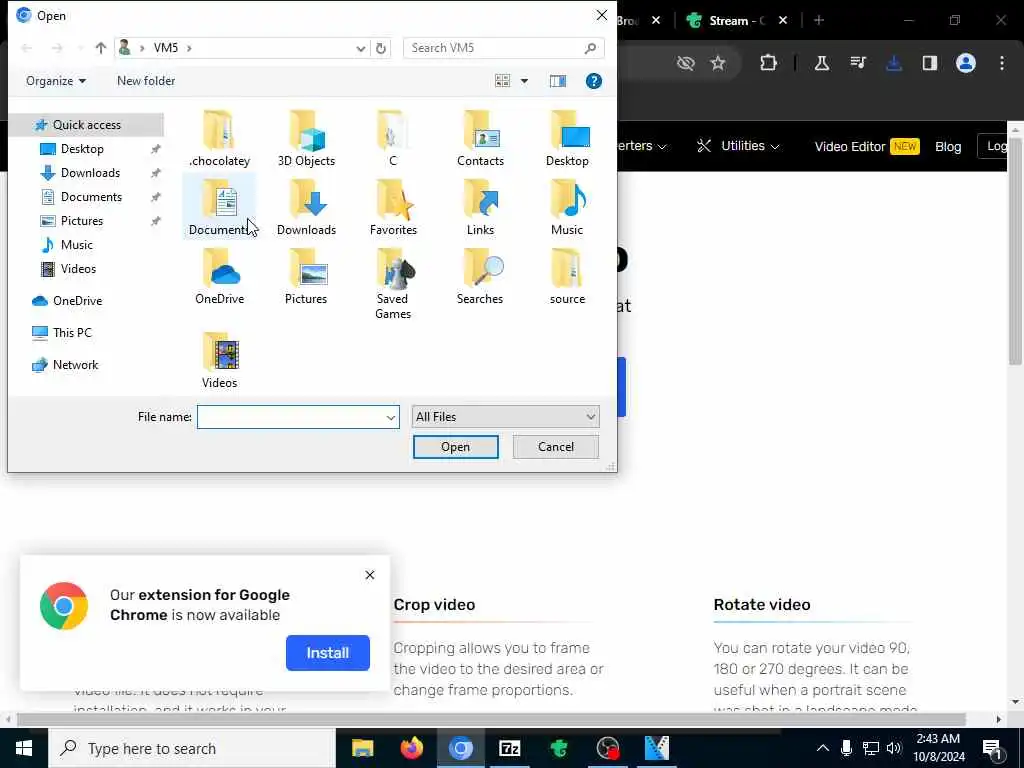The width and height of the screenshot is (1024, 768).
Task: Click the Change your view icon
Action: 502,81
